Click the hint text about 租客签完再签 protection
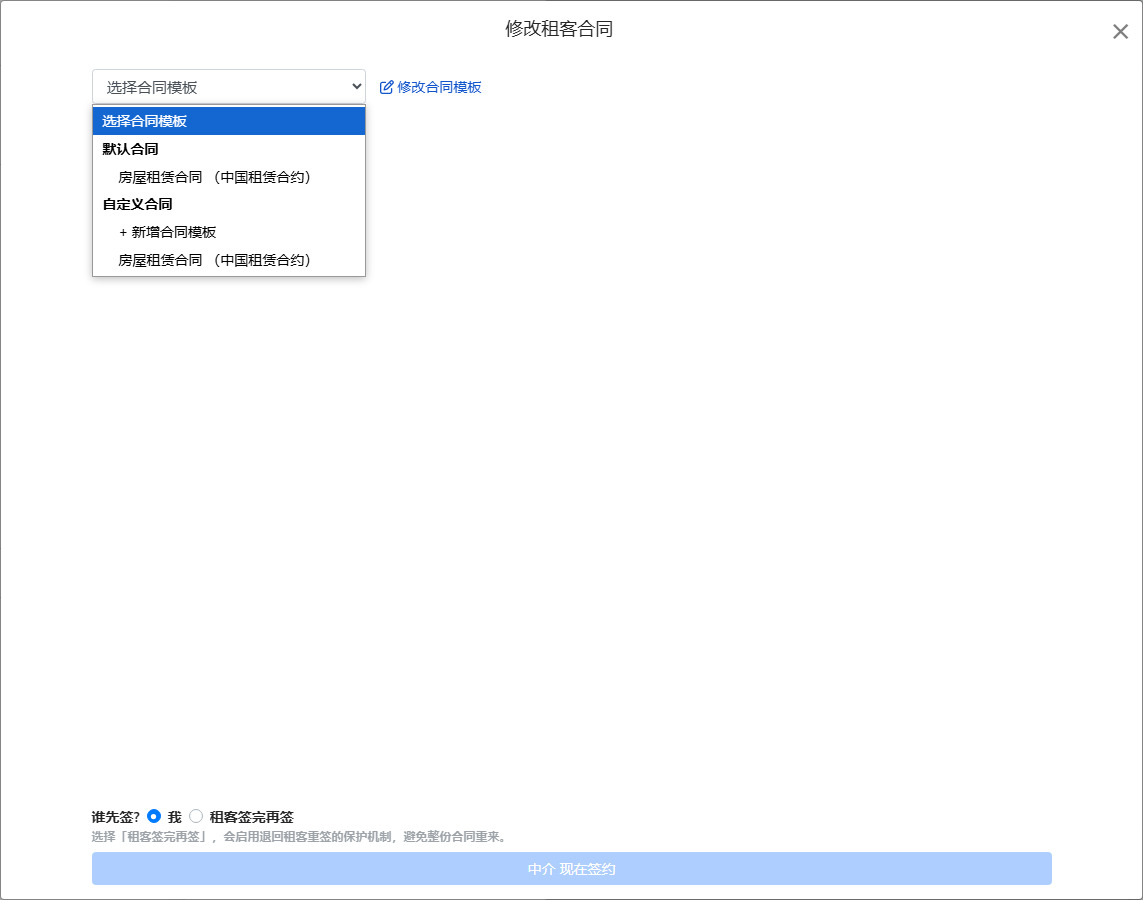This screenshot has width=1143, height=900. click(x=299, y=837)
